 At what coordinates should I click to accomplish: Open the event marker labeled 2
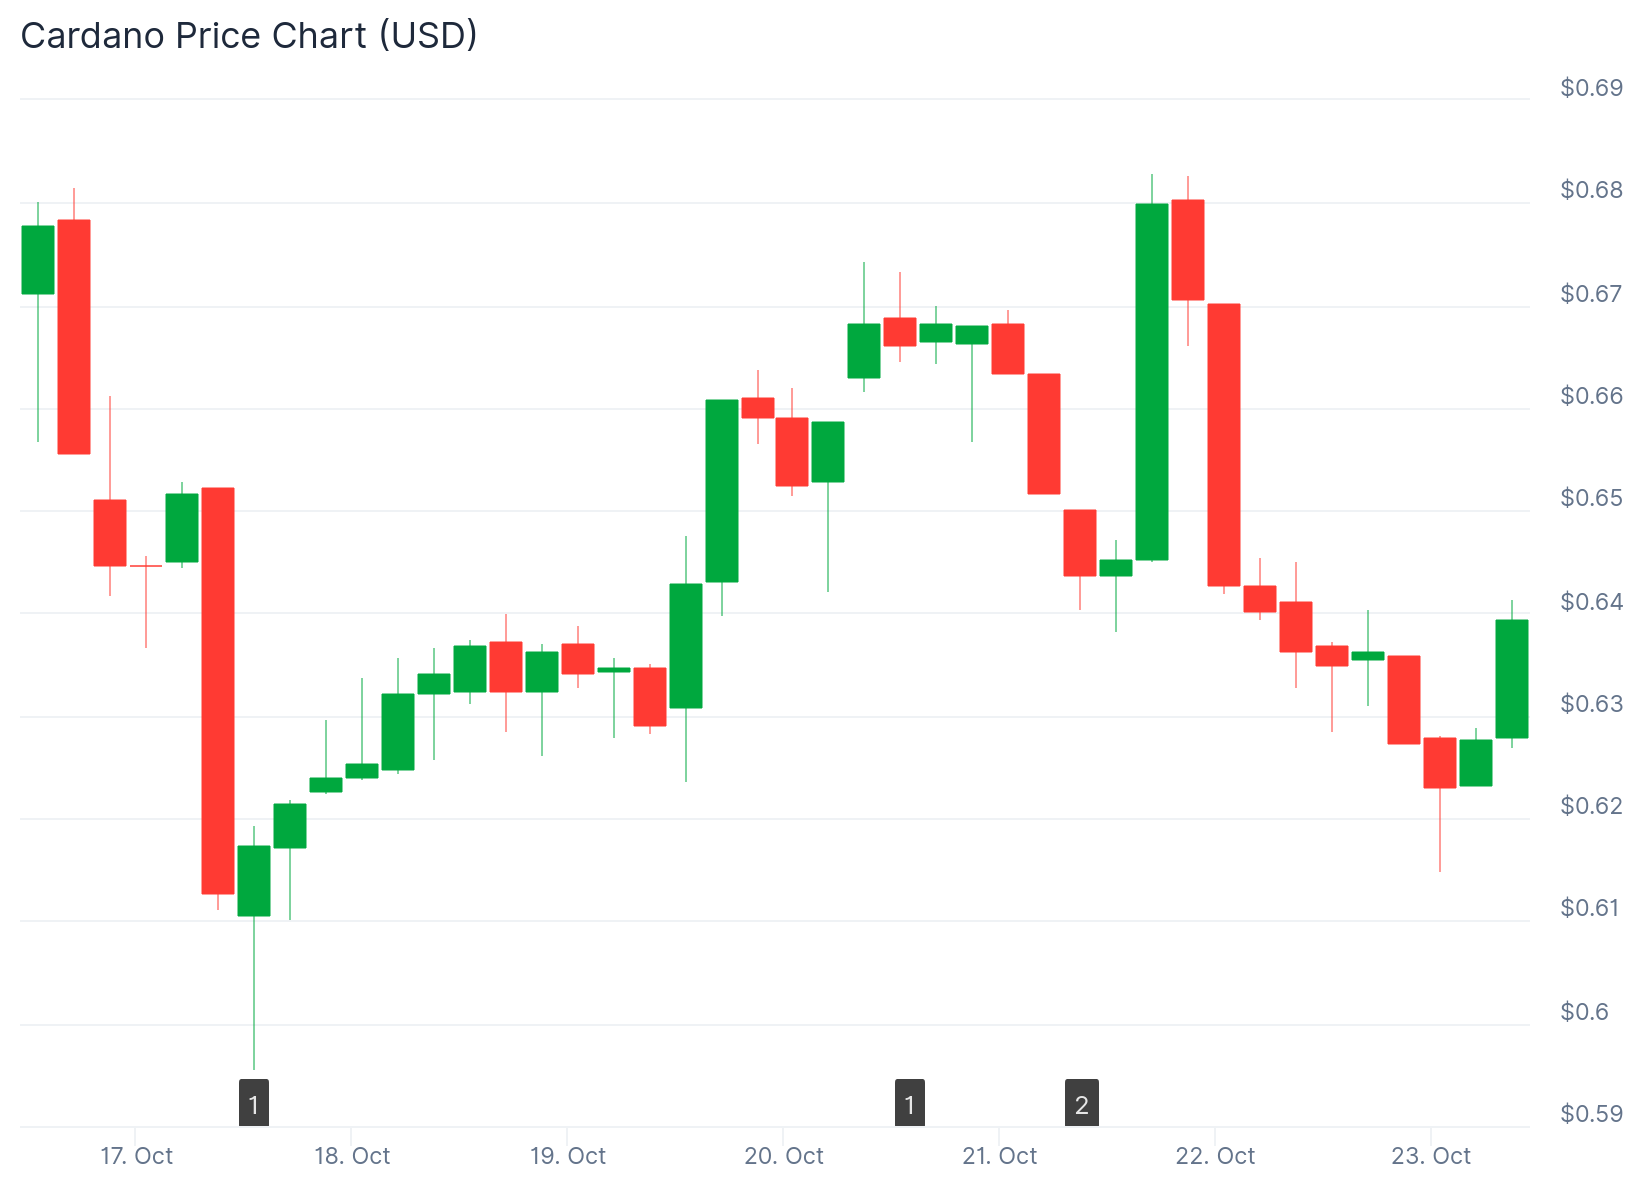[x=1082, y=1103]
